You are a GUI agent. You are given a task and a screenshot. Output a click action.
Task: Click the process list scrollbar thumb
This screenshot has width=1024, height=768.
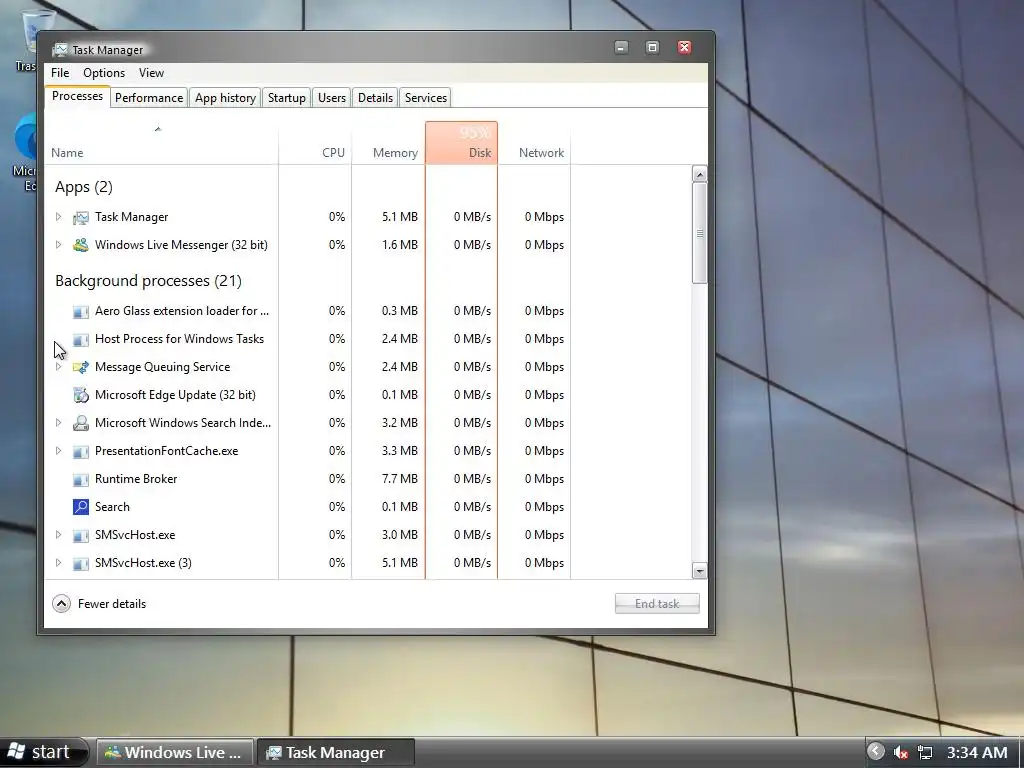coord(699,233)
